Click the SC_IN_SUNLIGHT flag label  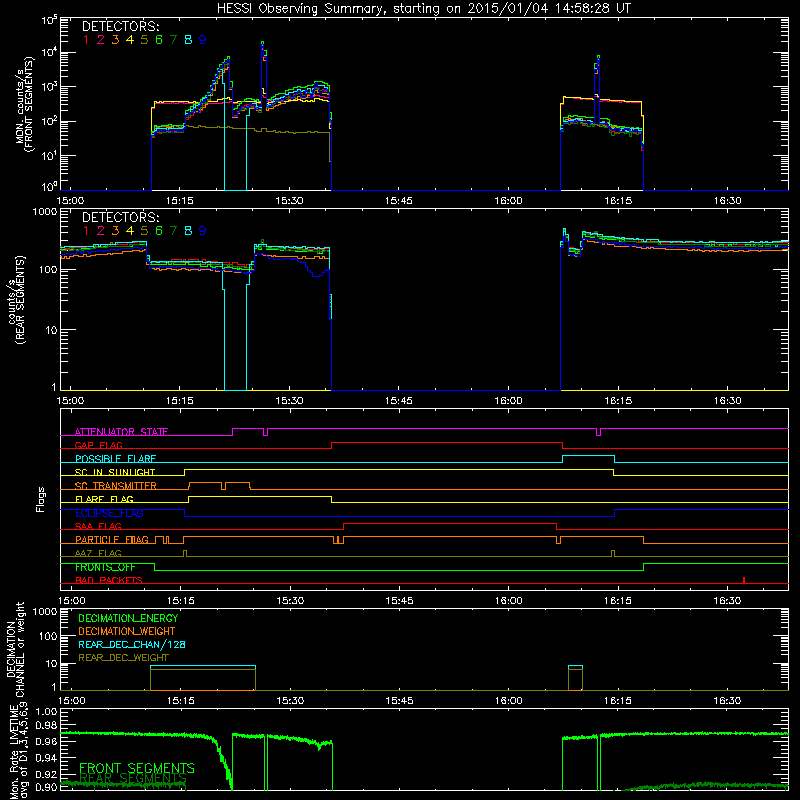[x=115, y=472]
